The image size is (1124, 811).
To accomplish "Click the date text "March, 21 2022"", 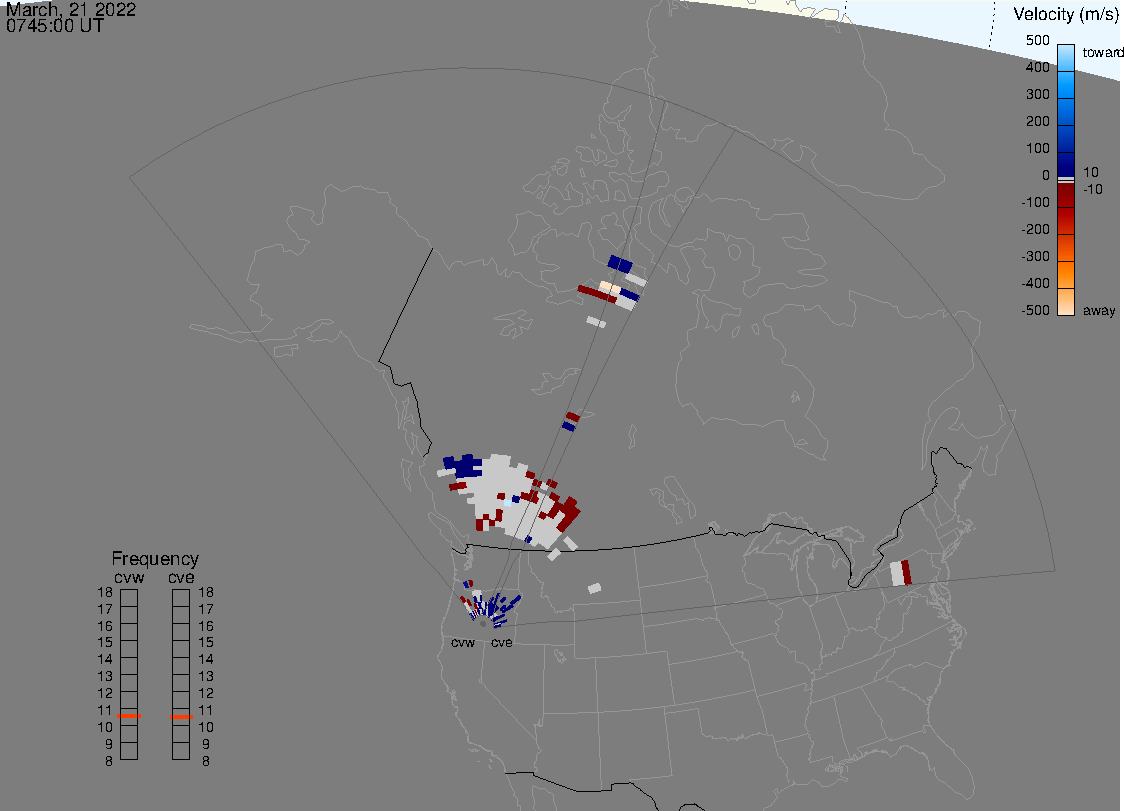I will (71, 10).
